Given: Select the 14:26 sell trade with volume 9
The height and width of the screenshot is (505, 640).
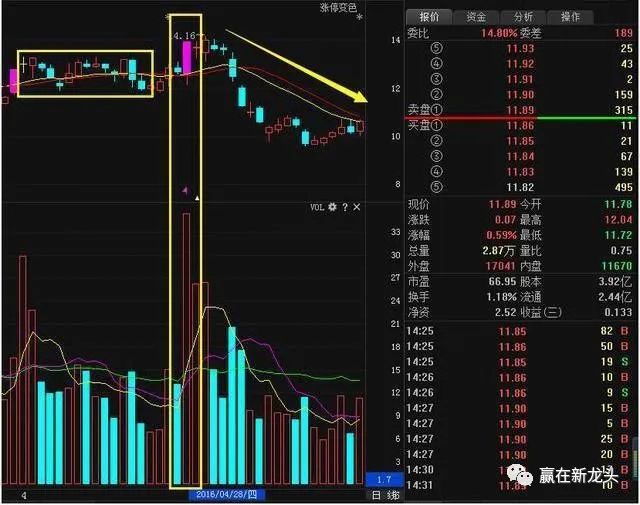Looking at the screenshot, I should [x=518, y=393].
